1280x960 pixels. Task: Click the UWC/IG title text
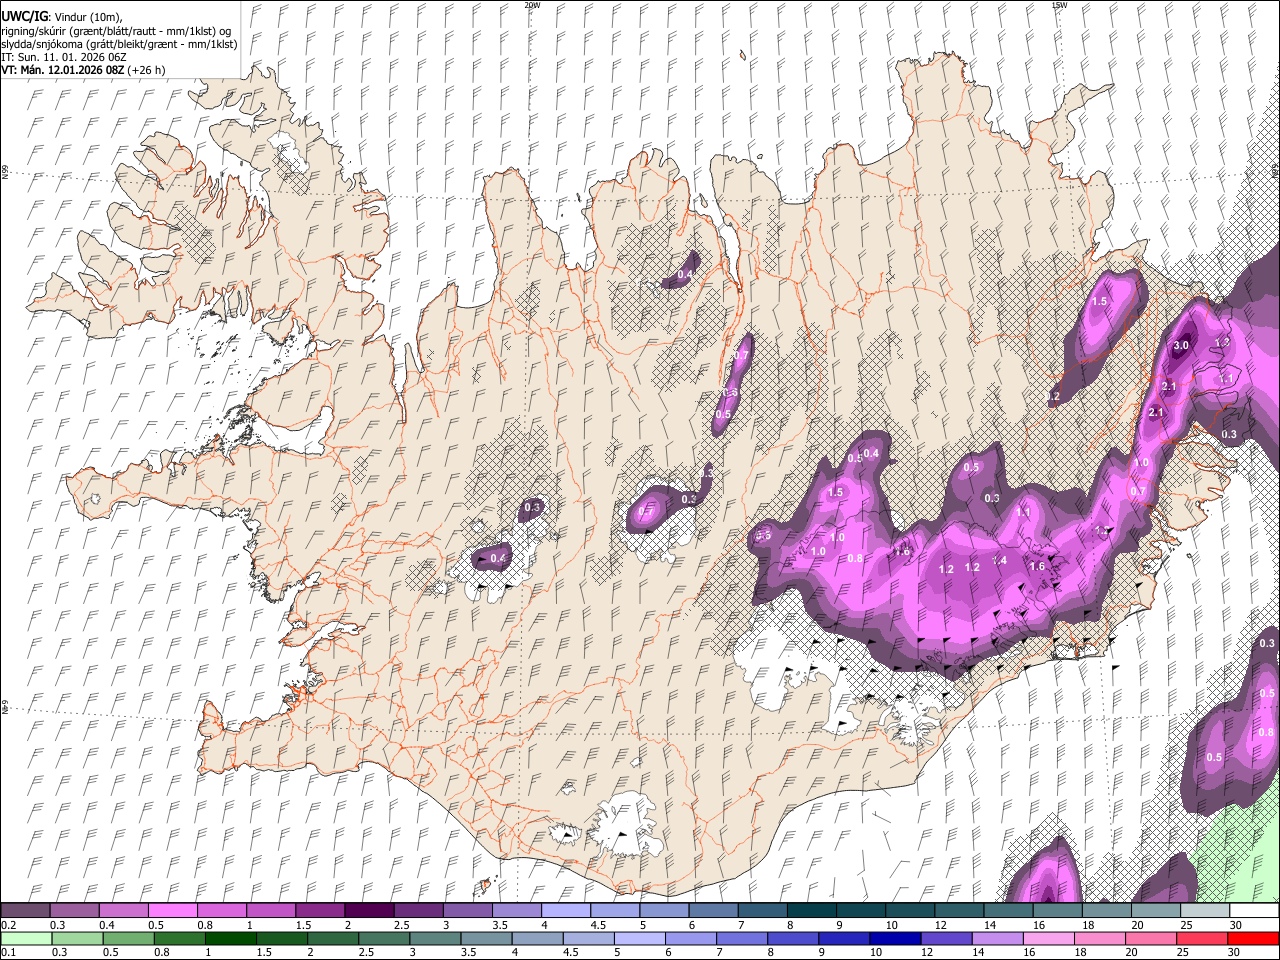click(24, 15)
